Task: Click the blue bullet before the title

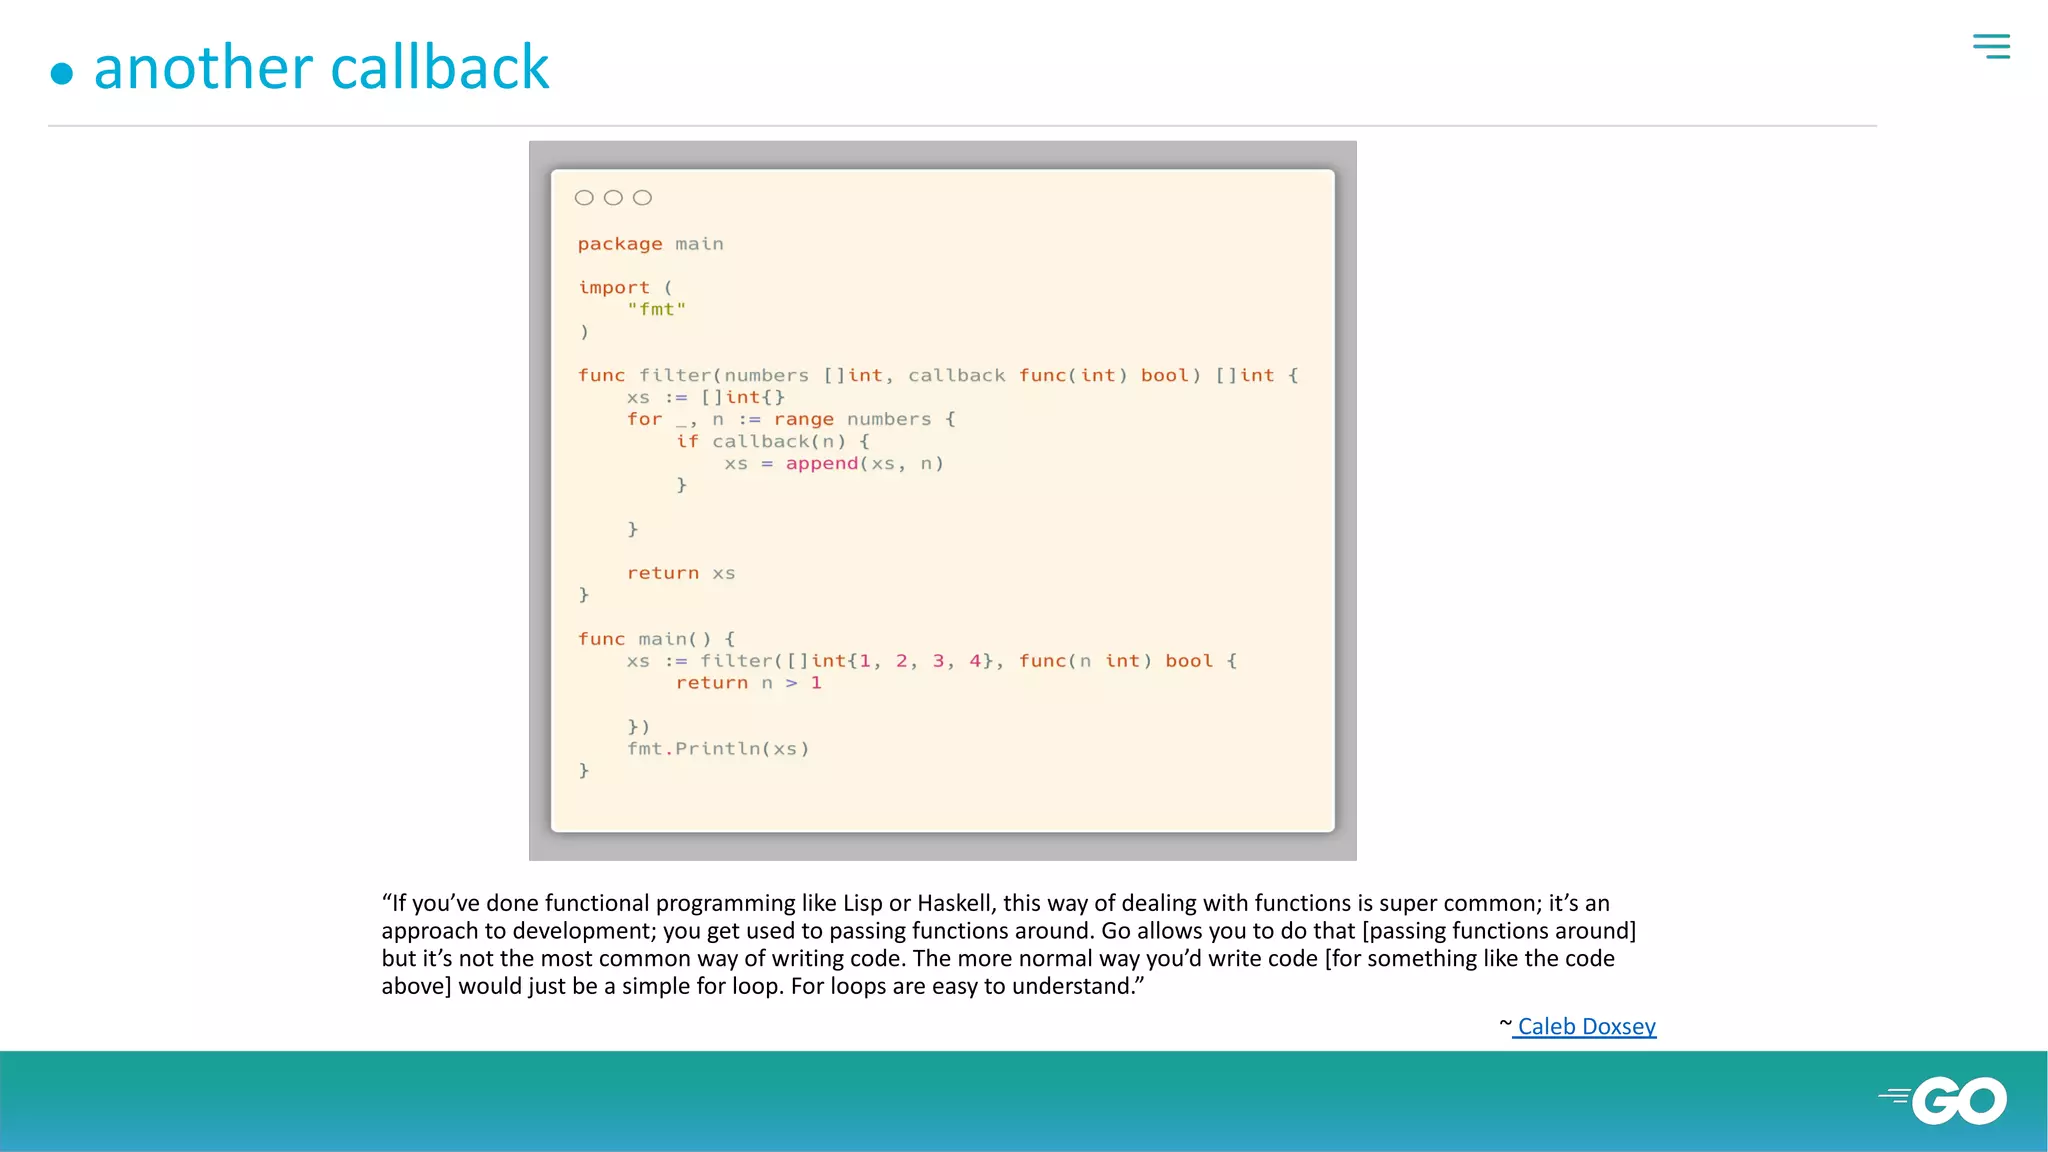Action: (x=62, y=74)
